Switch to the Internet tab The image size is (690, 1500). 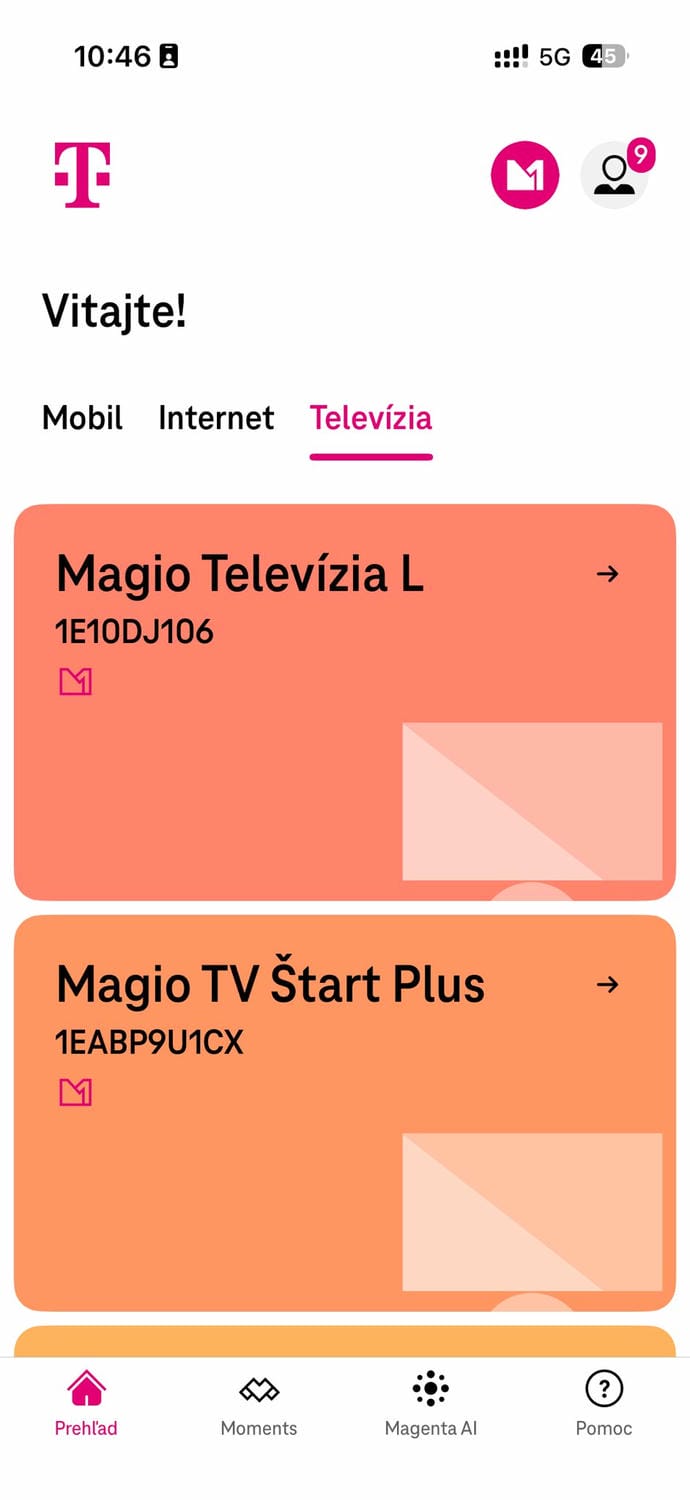pyautogui.click(x=216, y=418)
